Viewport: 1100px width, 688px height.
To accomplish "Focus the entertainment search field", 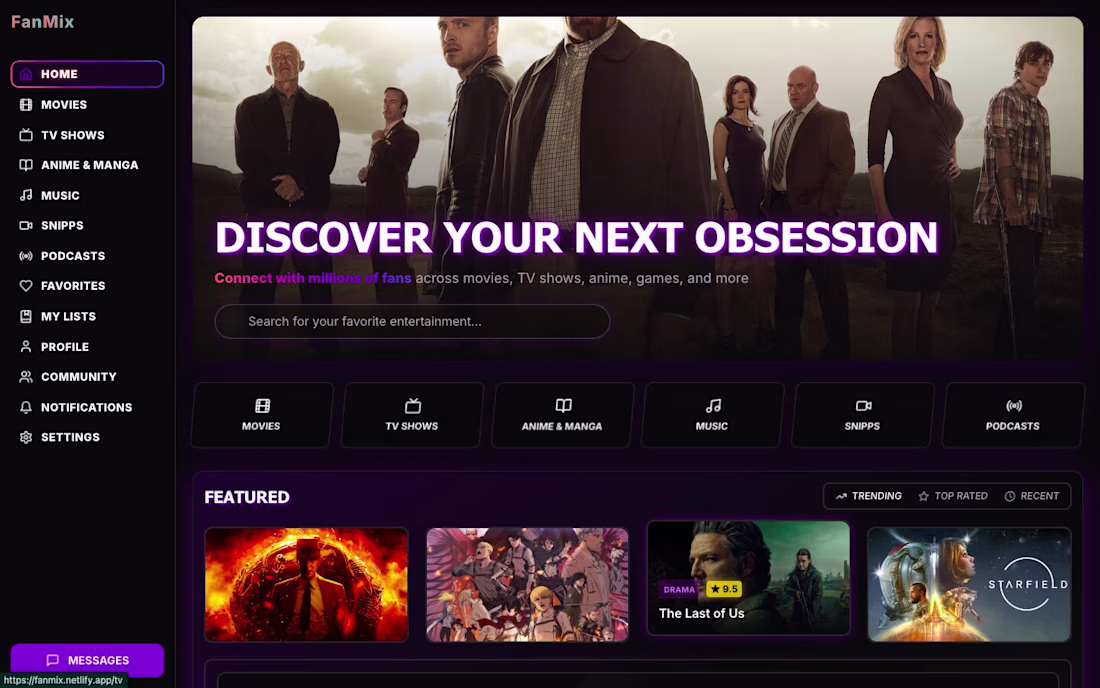I will click(412, 321).
